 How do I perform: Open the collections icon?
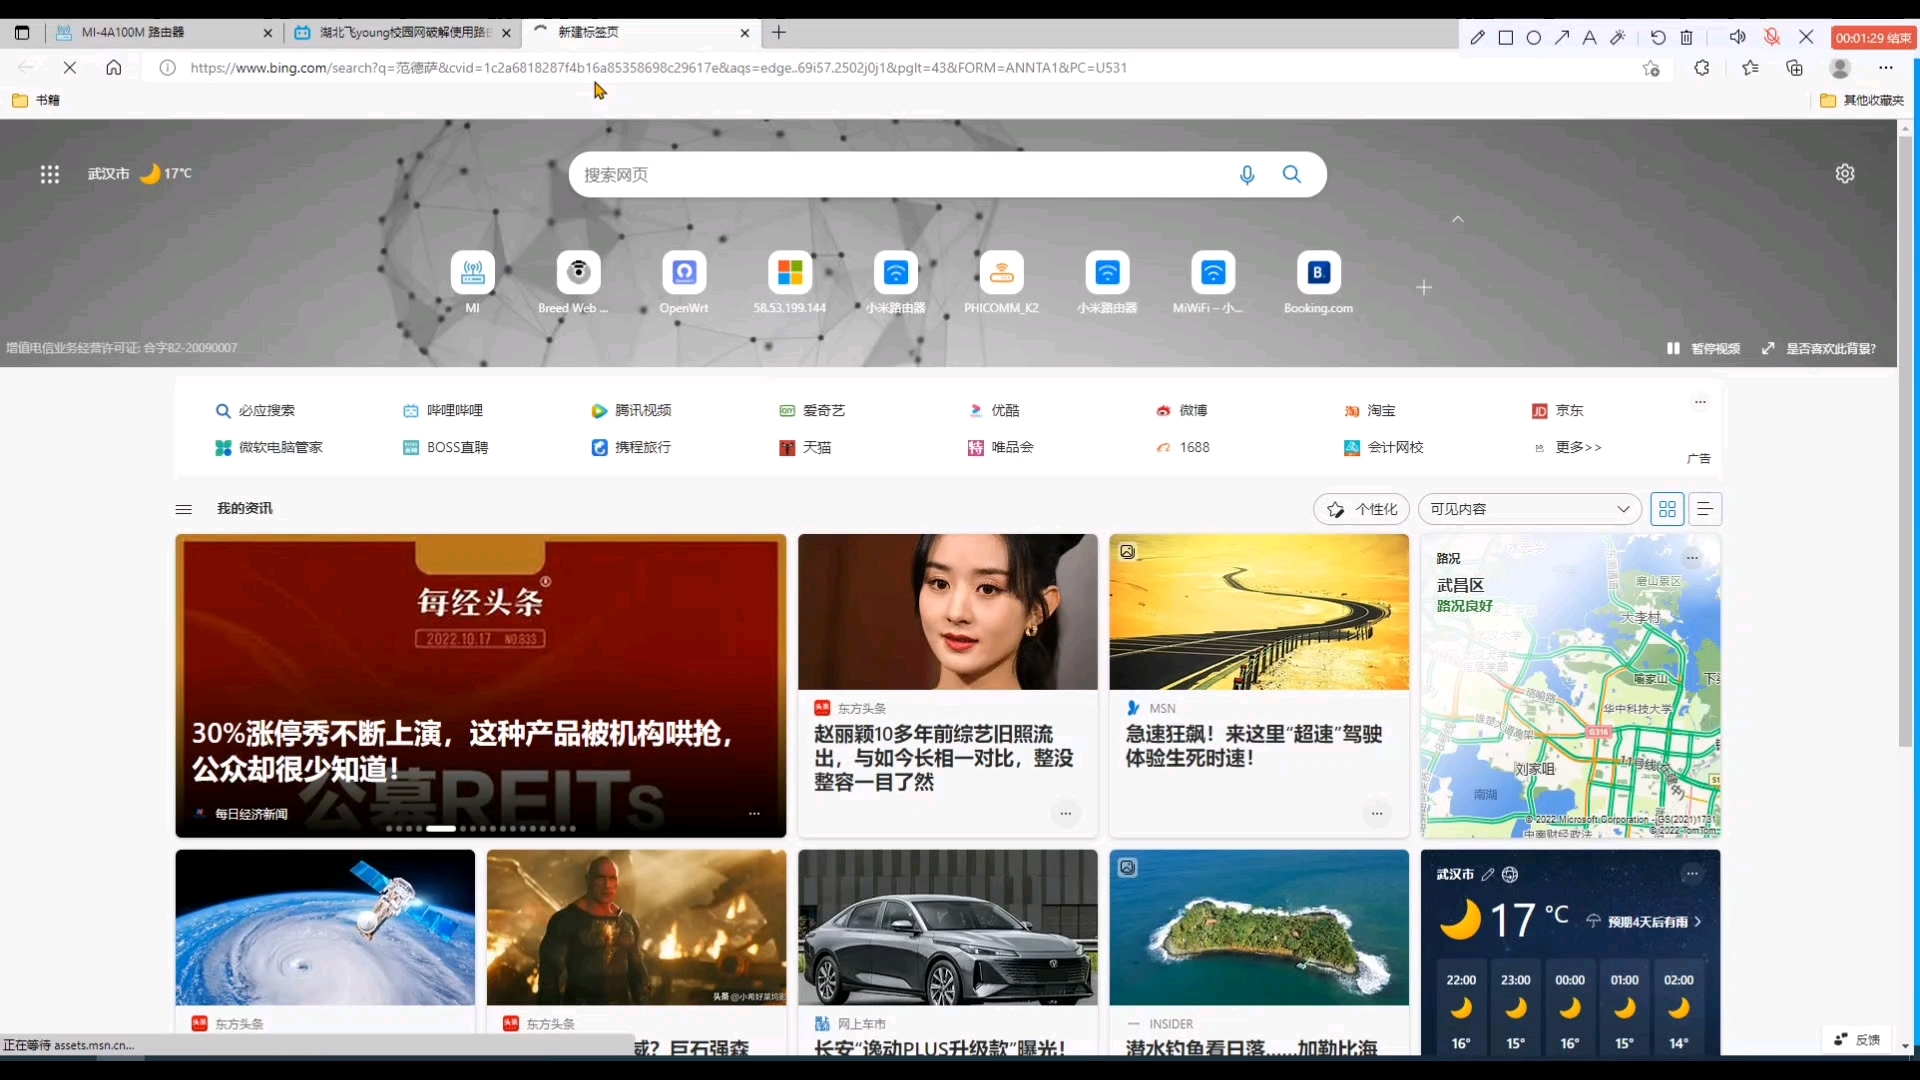click(1795, 68)
